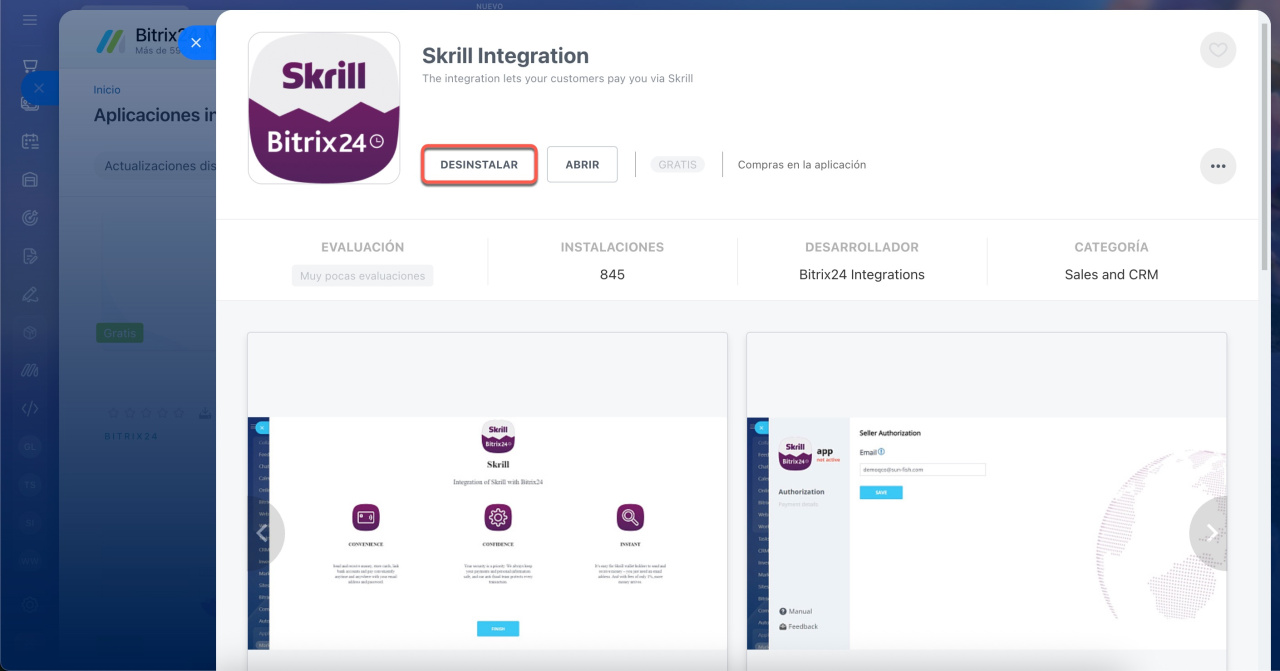Open the calendar icon in the left sidebar
This screenshot has height=671, width=1280.
coord(30,141)
